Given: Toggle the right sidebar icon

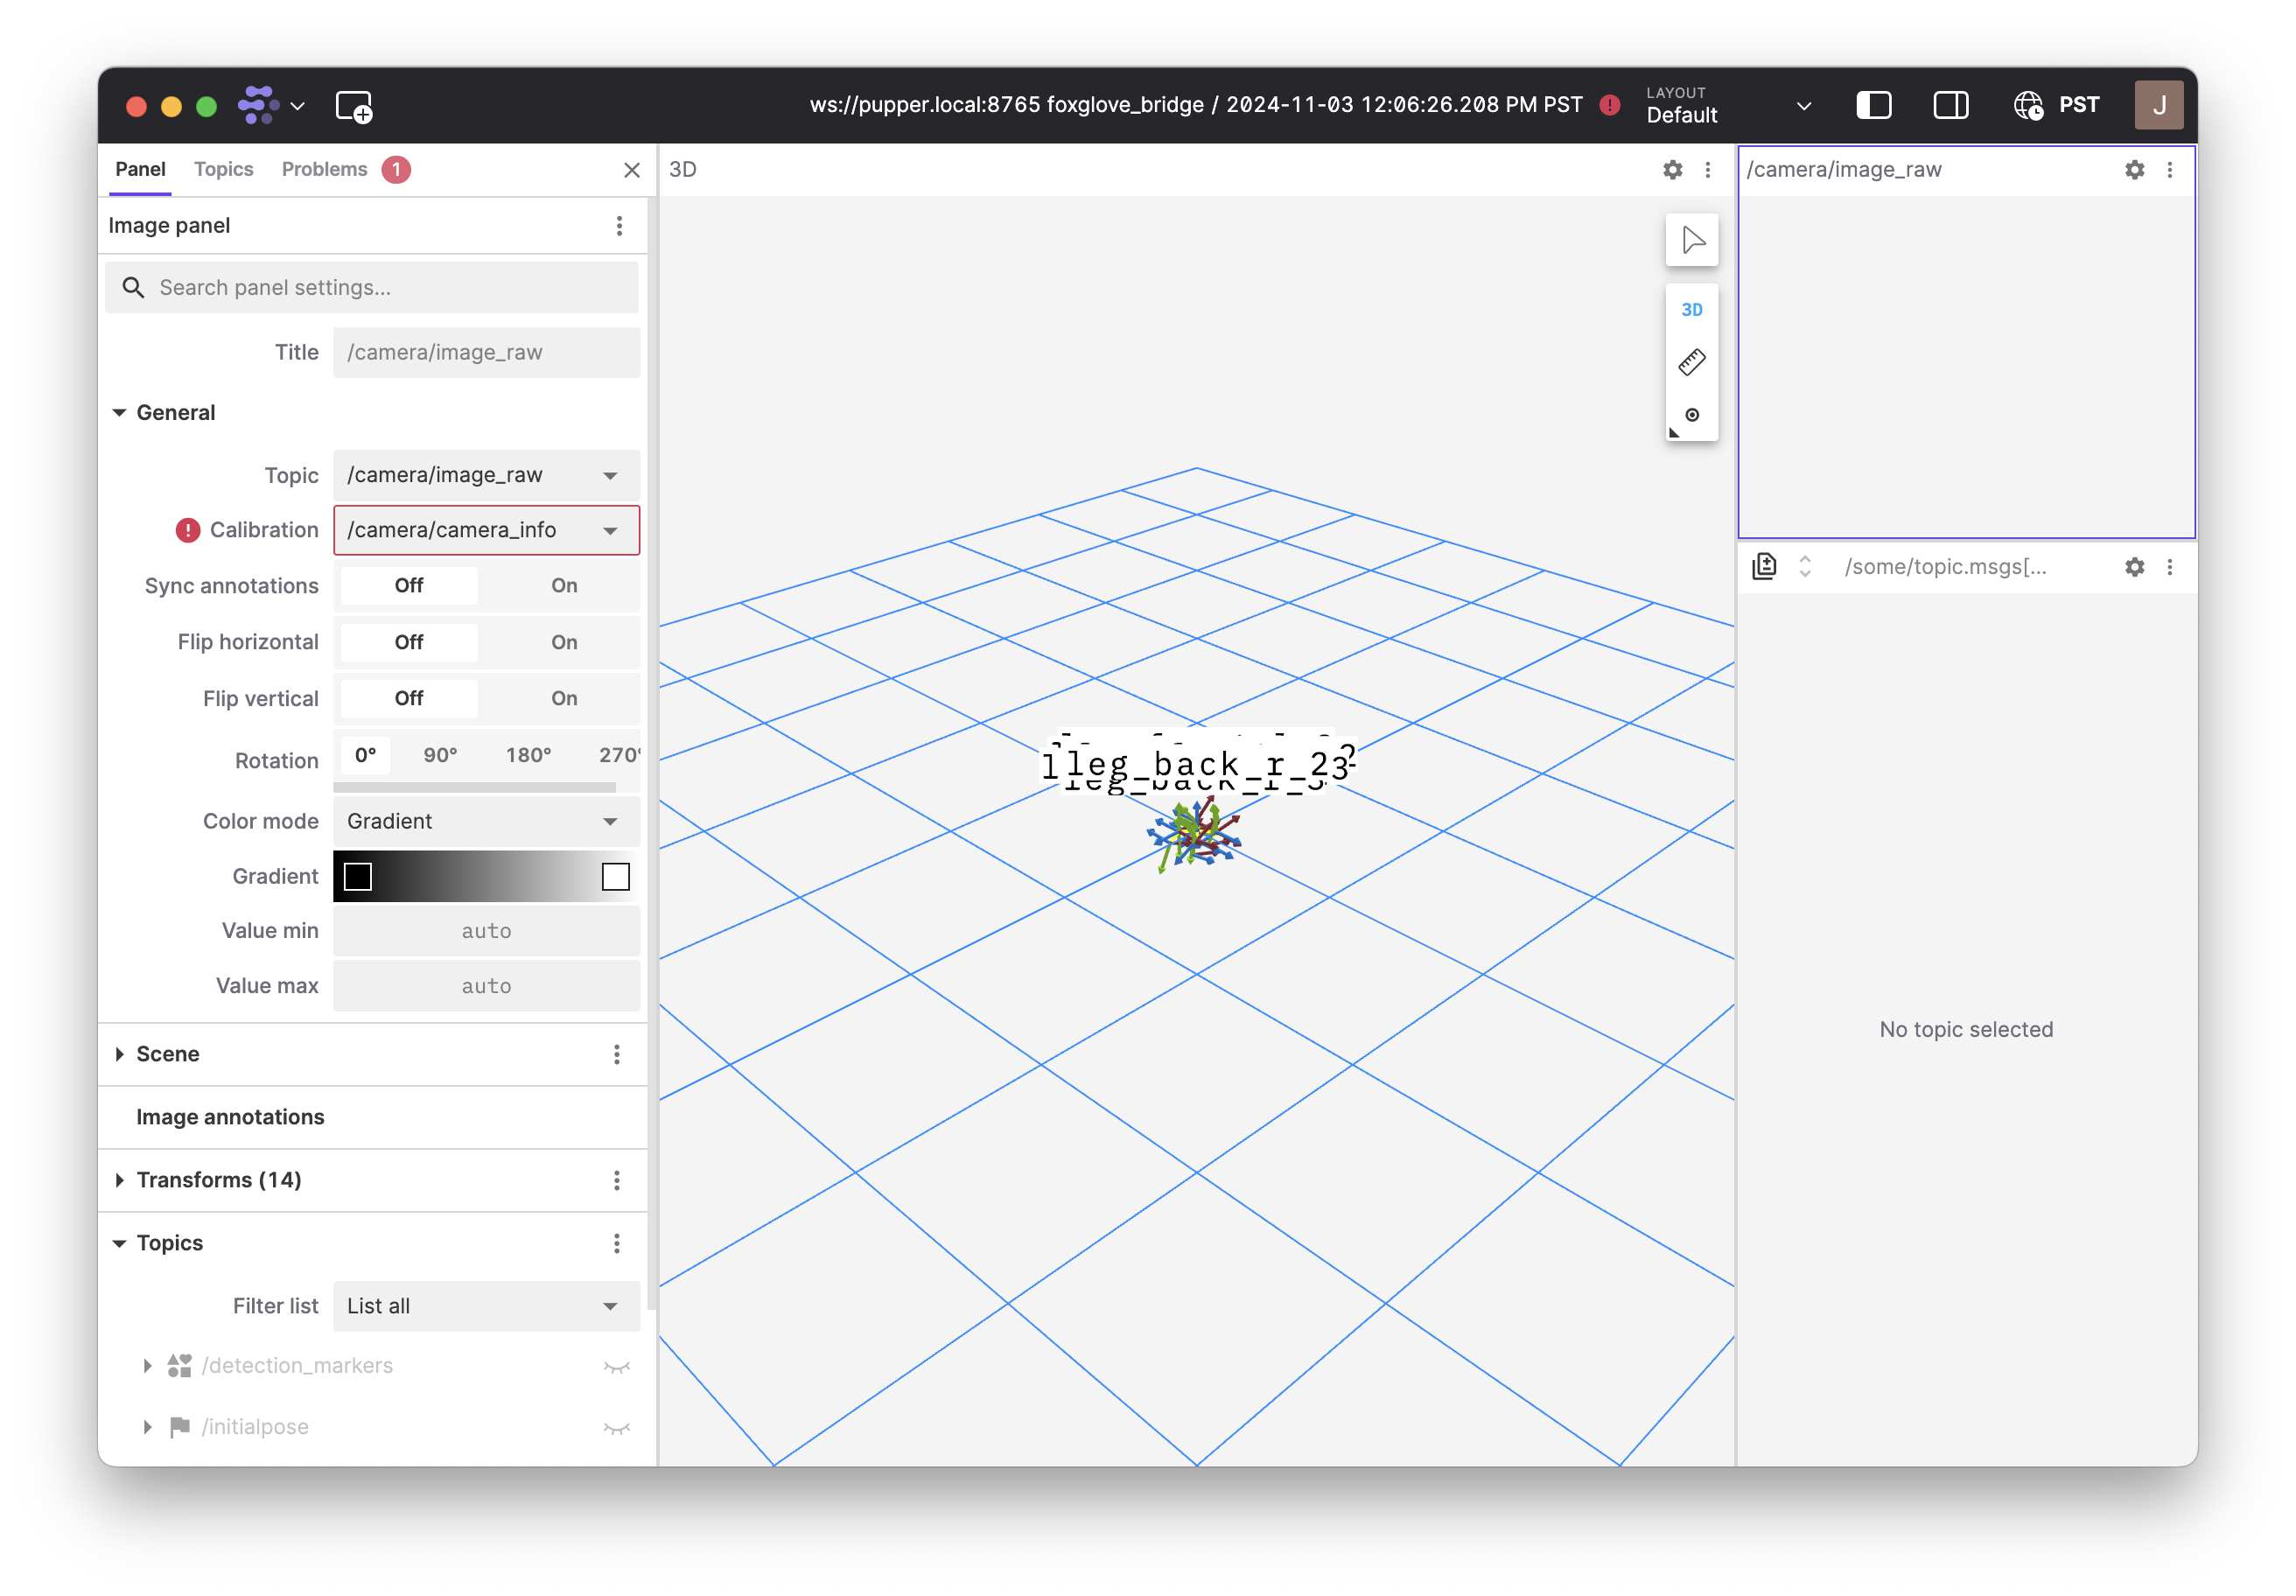Looking at the screenshot, I should pyautogui.click(x=1950, y=105).
